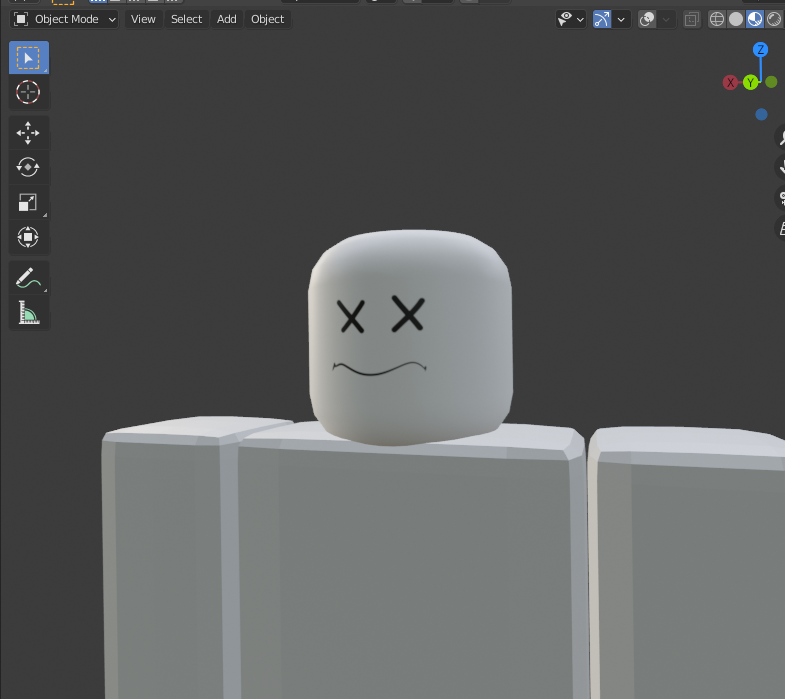The width and height of the screenshot is (785, 699).
Task: Open object visibility and selectability dropdown
Action: pyautogui.click(x=571, y=20)
